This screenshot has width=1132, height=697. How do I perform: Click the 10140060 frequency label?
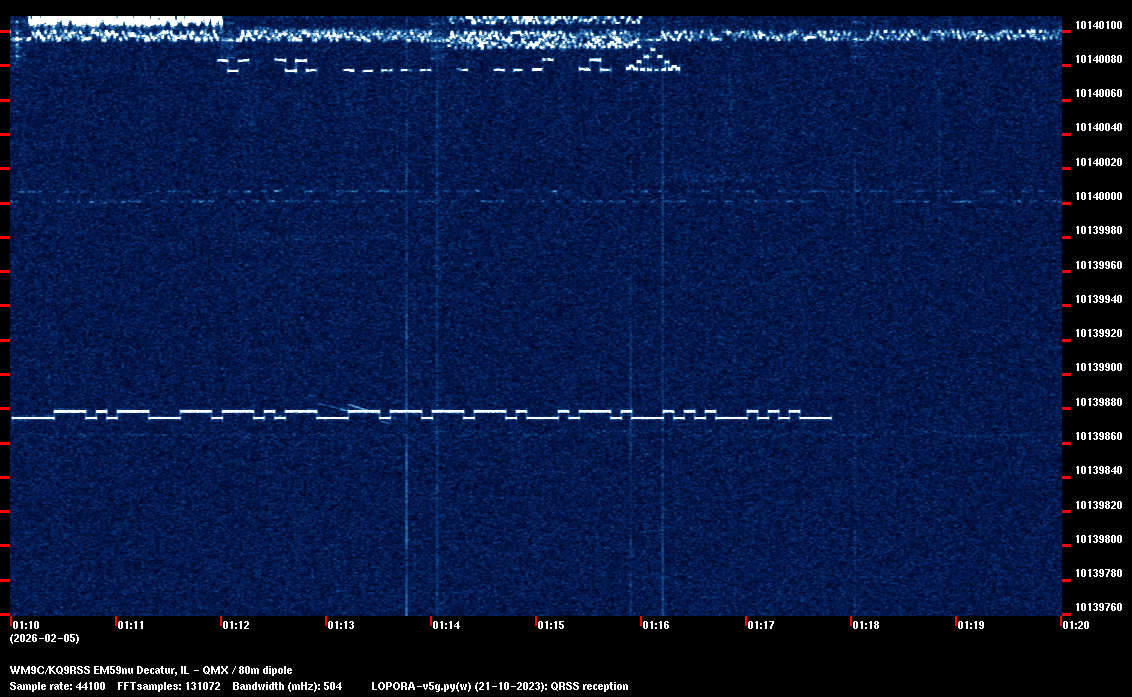pyautogui.click(x=1099, y=93)
